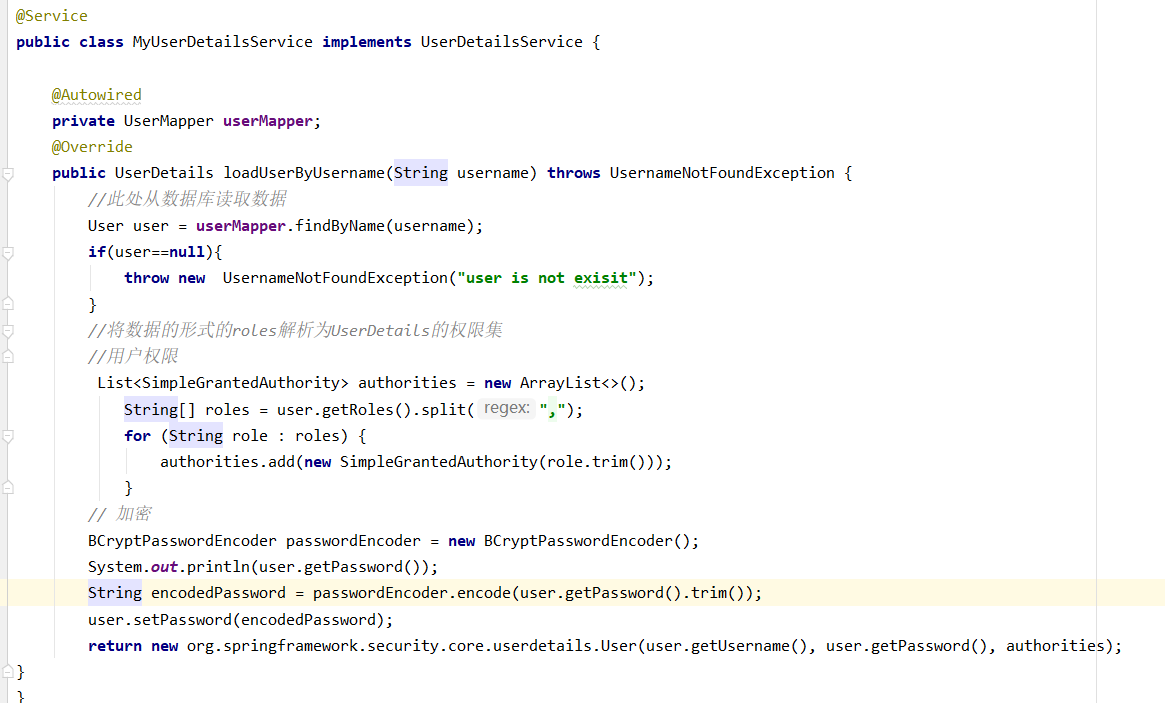
Task: Click the throws keyword
Action: [574, 173]
